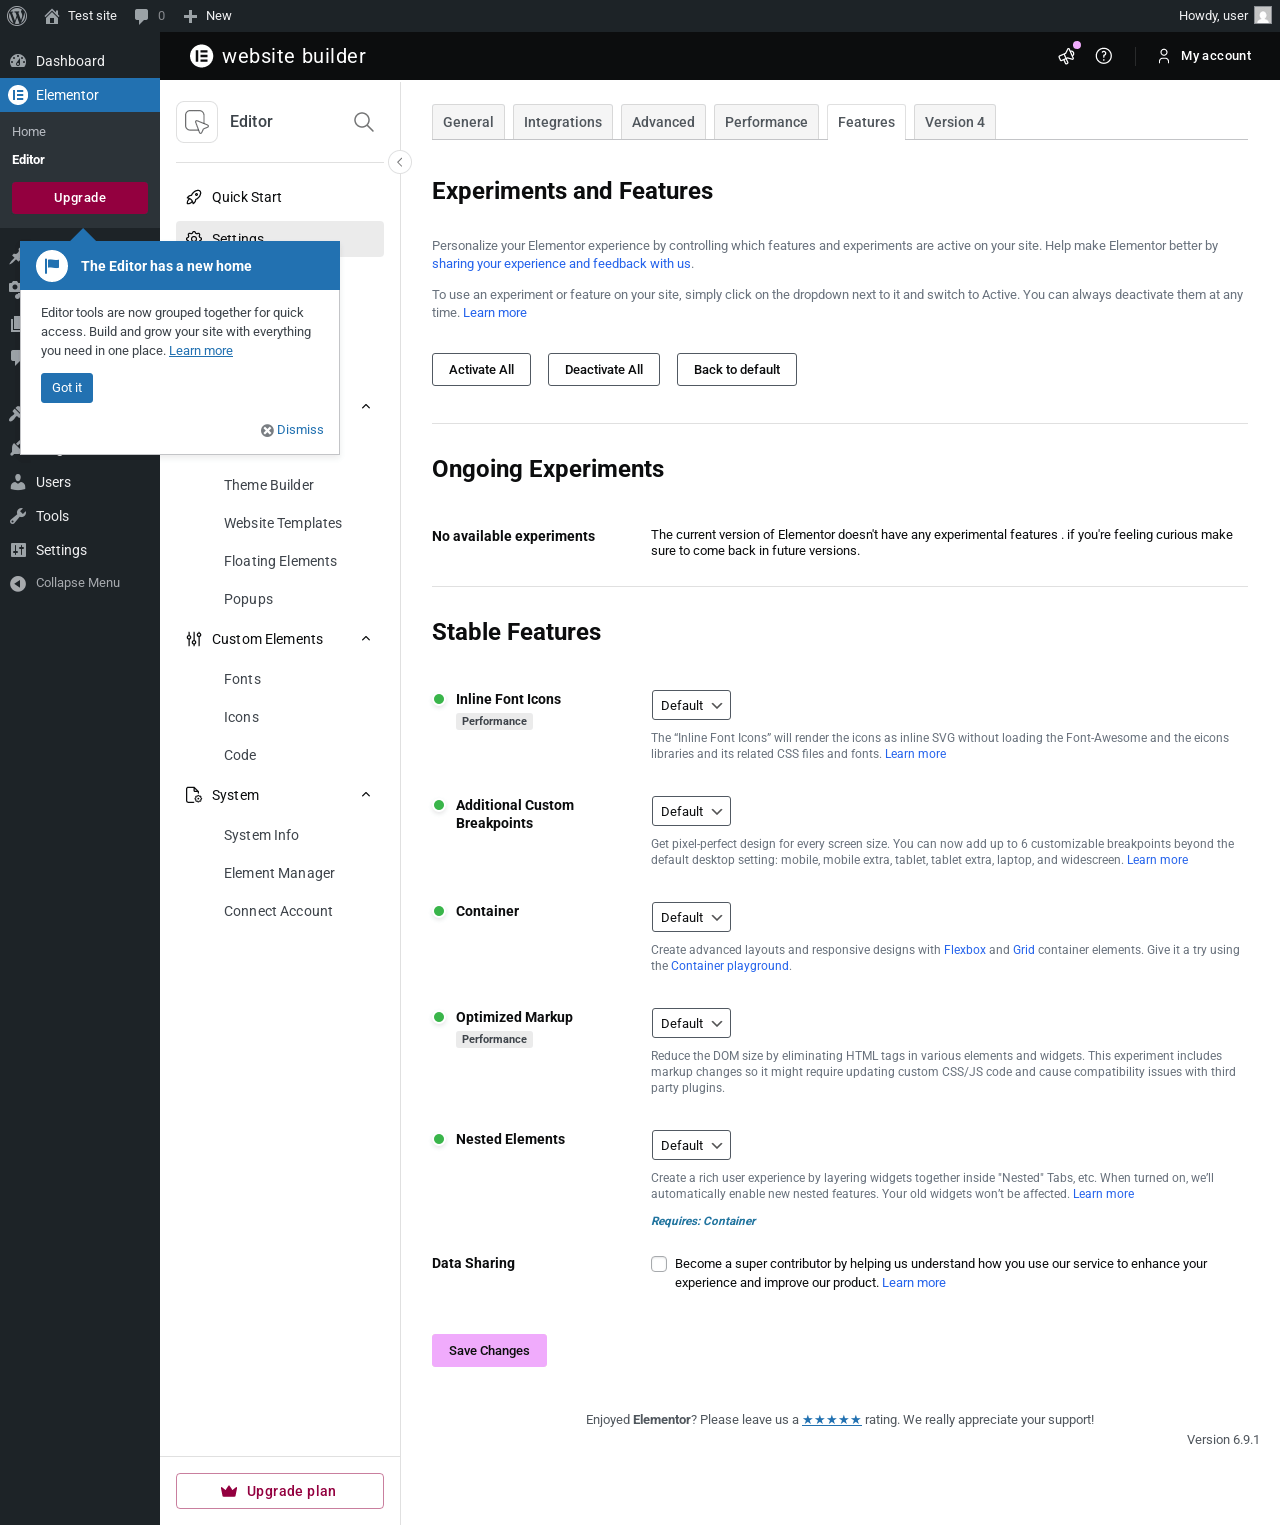Click the Save Changes button
The image size is (1280, 1525).
click(489, 1350)
